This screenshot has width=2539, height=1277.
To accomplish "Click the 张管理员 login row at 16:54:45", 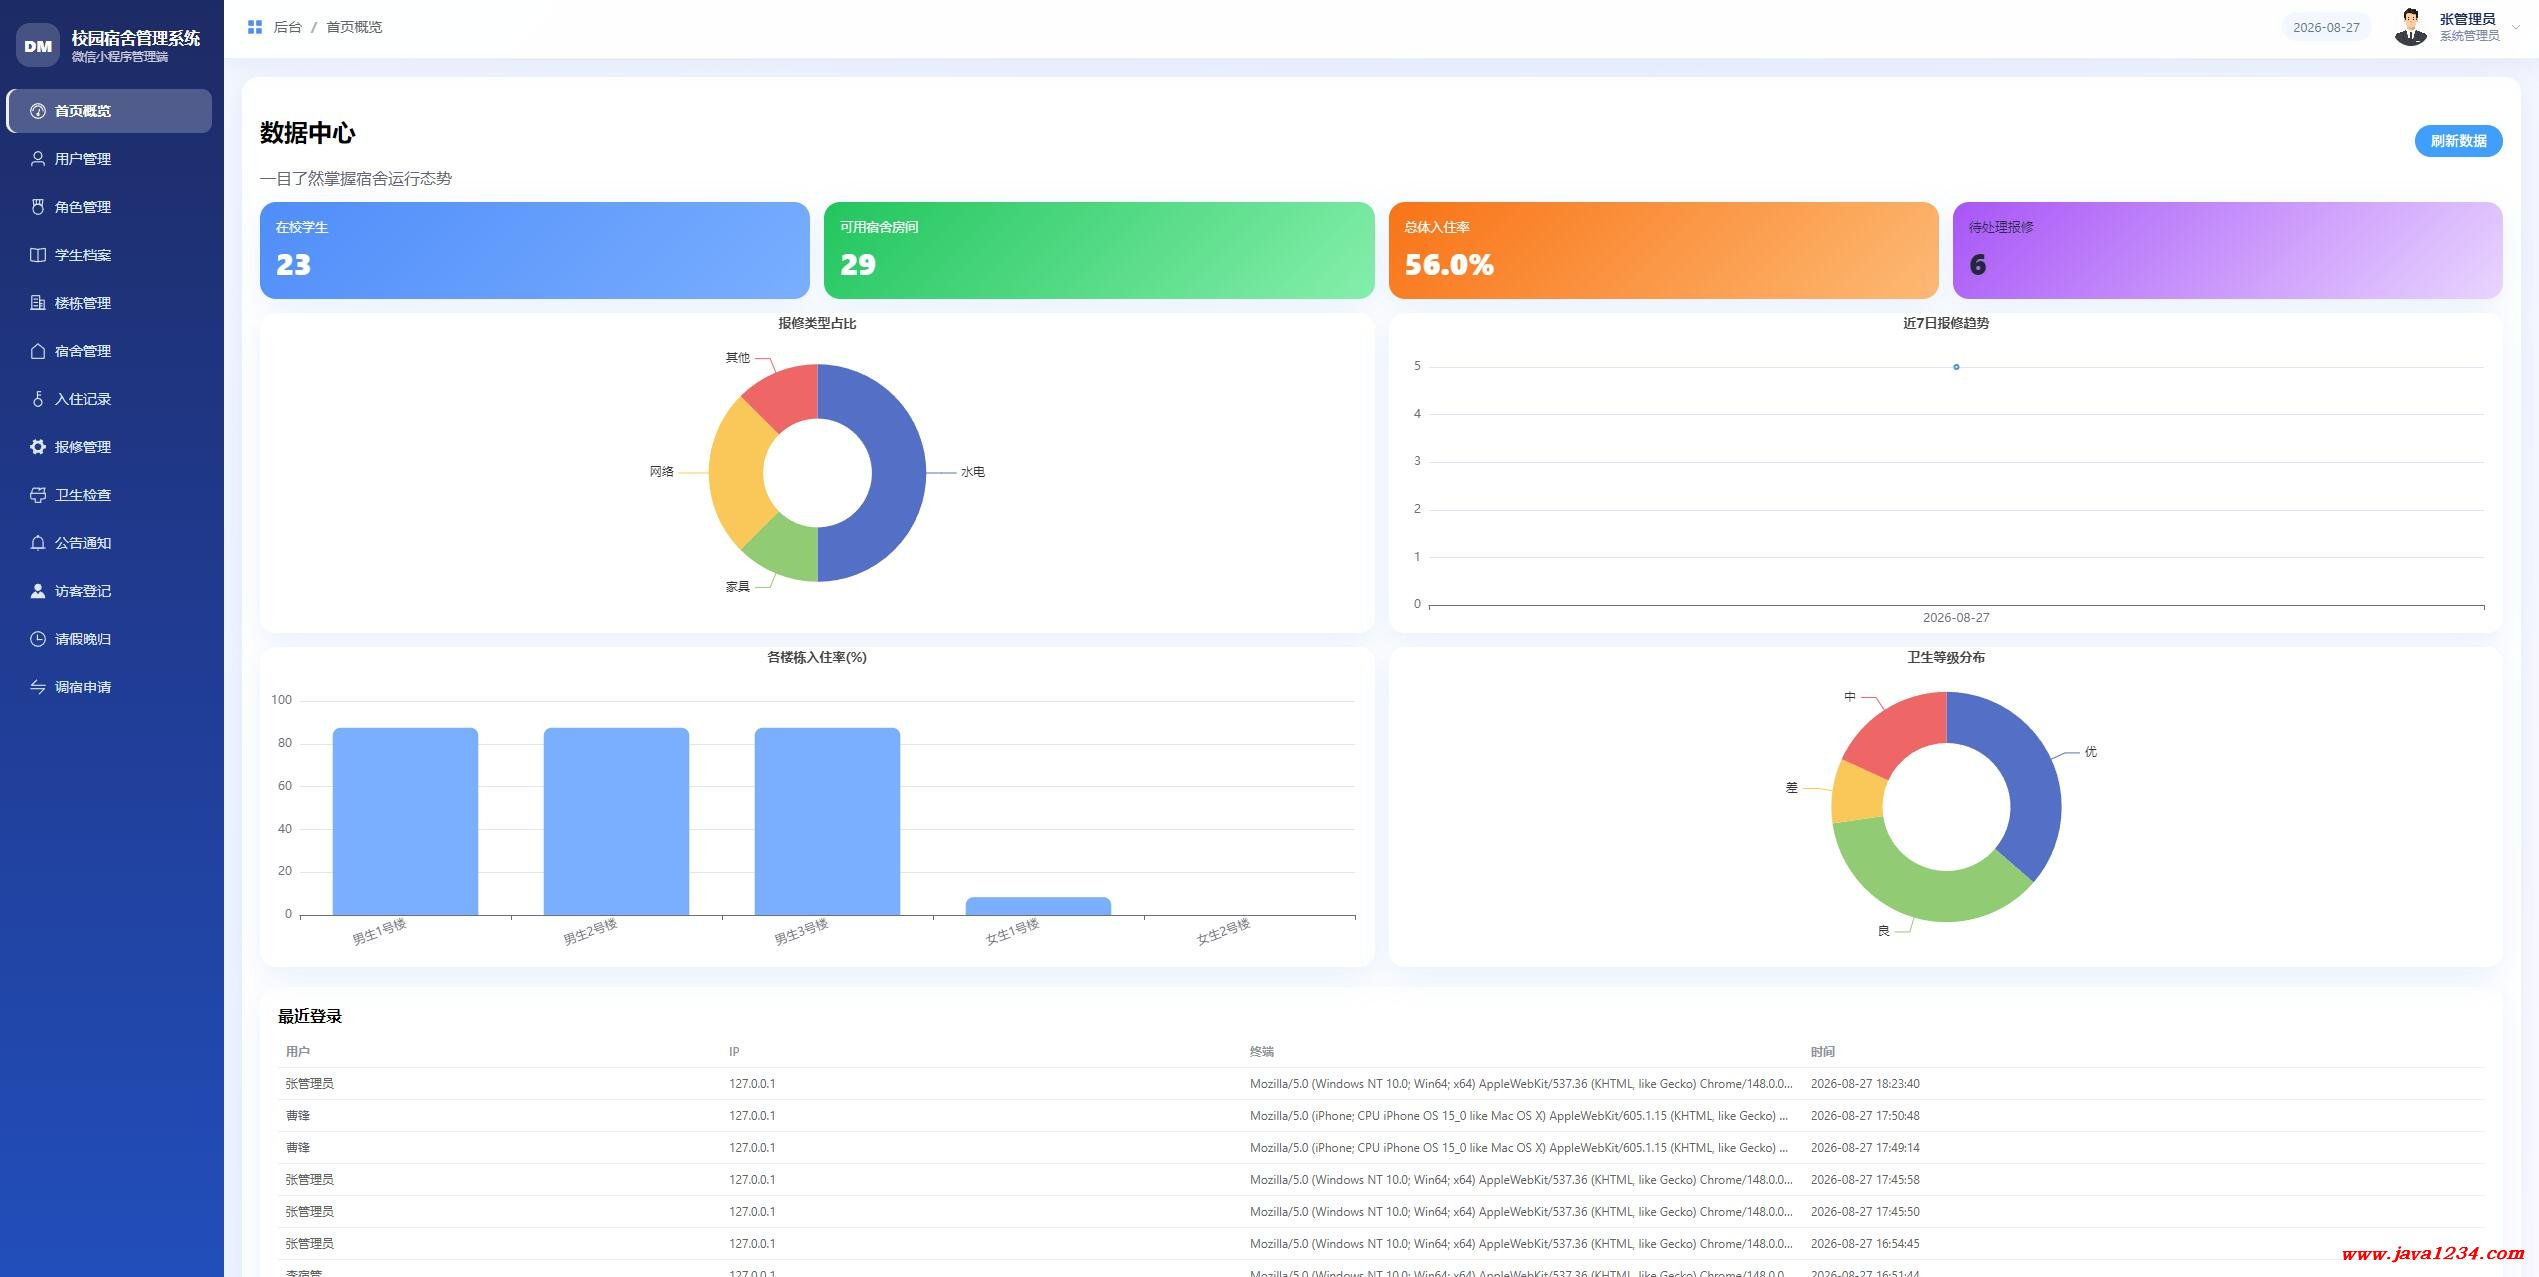I will coord(1381,1243).
